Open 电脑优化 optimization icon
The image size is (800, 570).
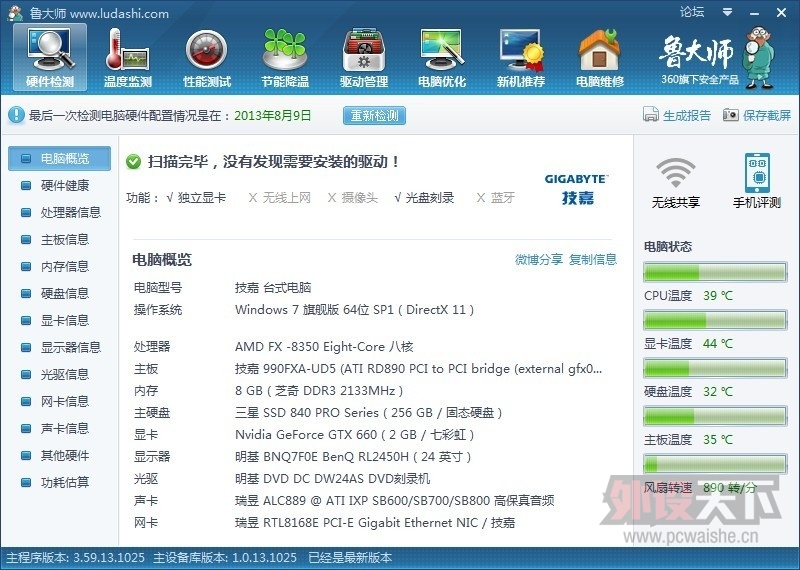442,58
